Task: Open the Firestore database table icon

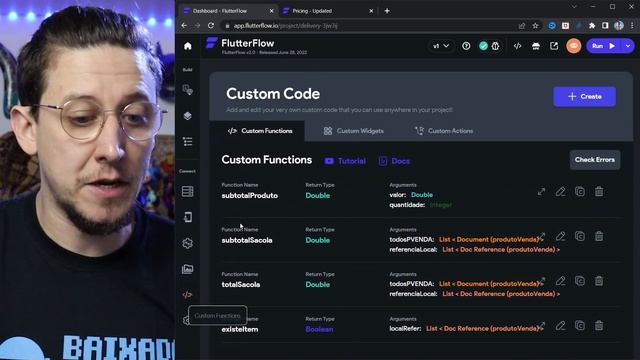Action: [x=187, y=191]
